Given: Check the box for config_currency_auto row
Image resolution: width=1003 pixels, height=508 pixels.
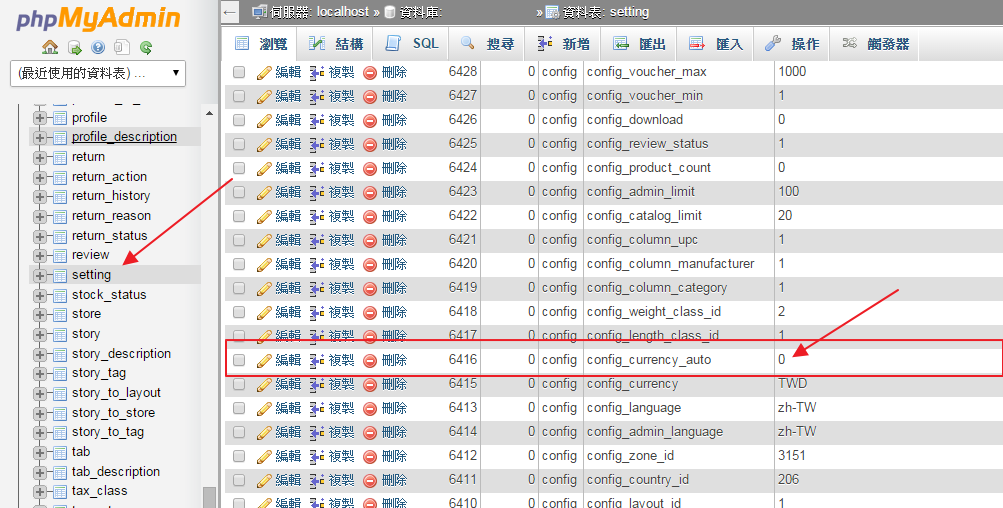Looking at the screenshot, I should coord(239,360).
